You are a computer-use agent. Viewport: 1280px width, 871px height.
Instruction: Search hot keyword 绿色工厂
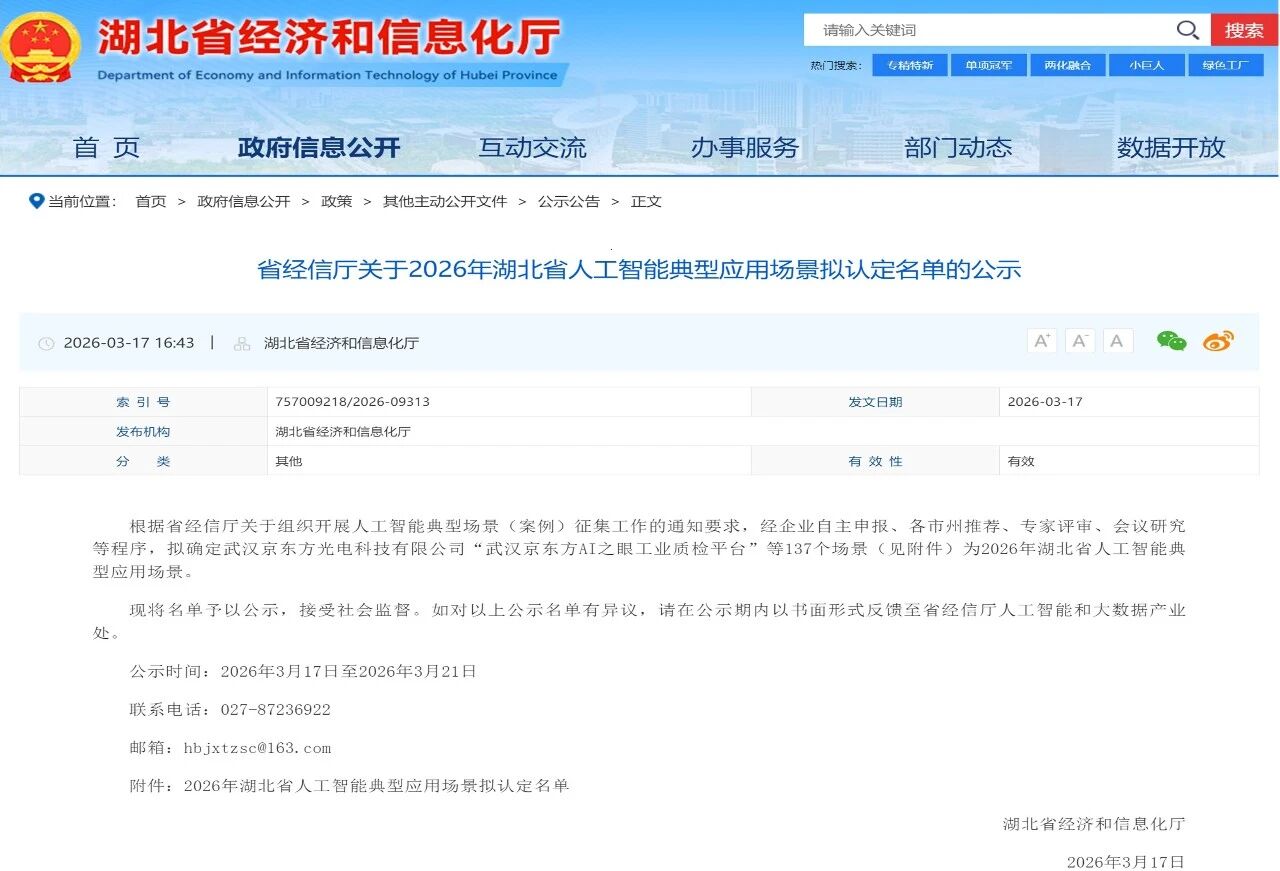click(x=1226, y=65)
